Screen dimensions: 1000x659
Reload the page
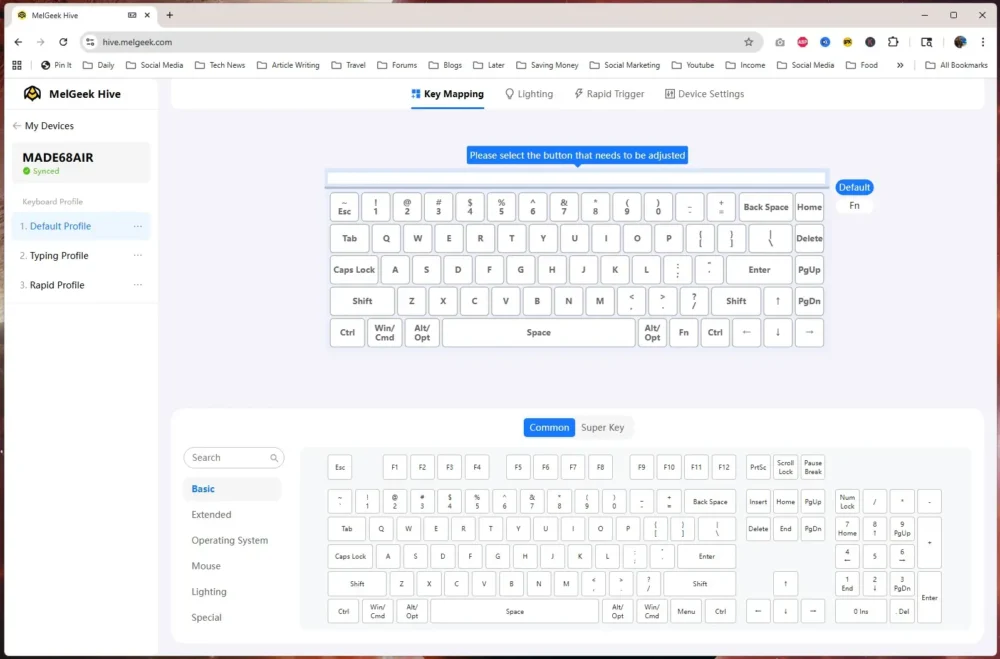63,42
